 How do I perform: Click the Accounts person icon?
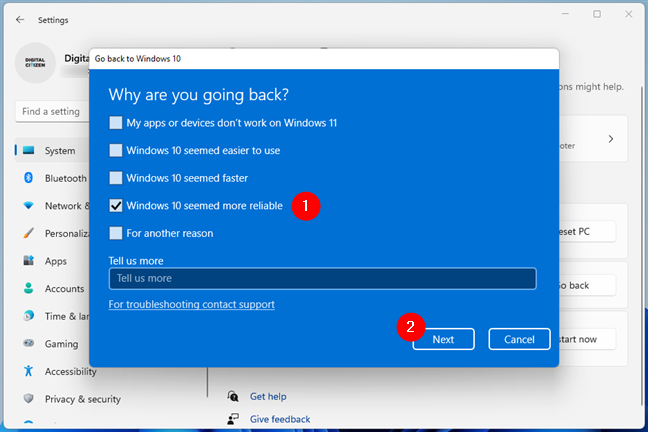(x=29, y=289)
